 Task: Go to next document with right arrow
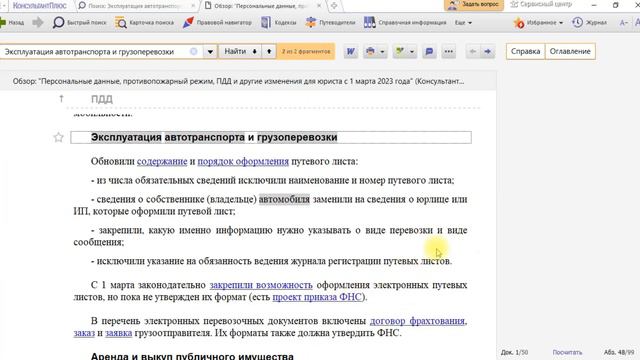click(x=487, y=51)
